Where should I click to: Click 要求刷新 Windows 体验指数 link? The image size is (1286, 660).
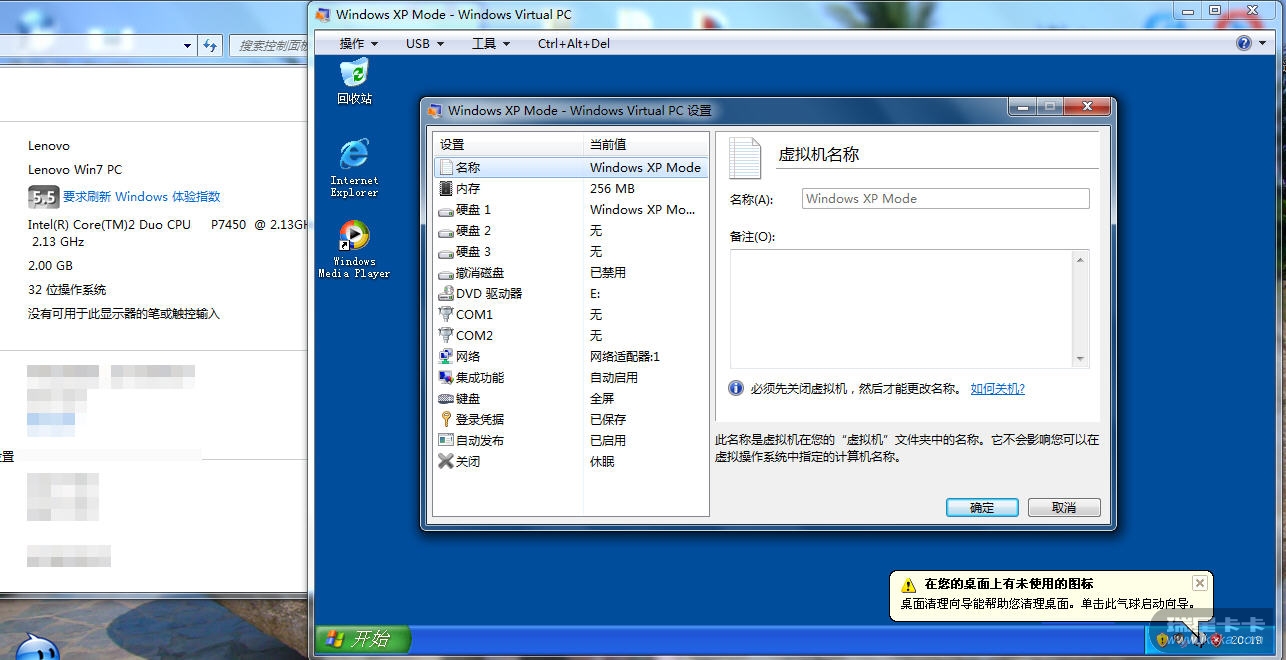pos(141,197)
